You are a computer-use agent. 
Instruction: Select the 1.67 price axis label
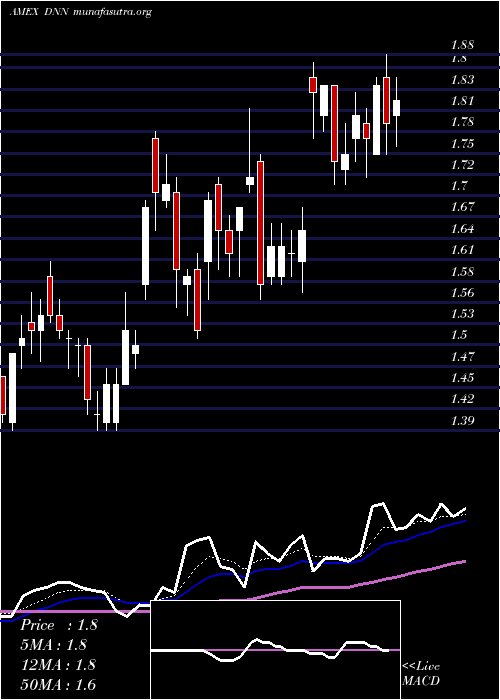(462, 207)
